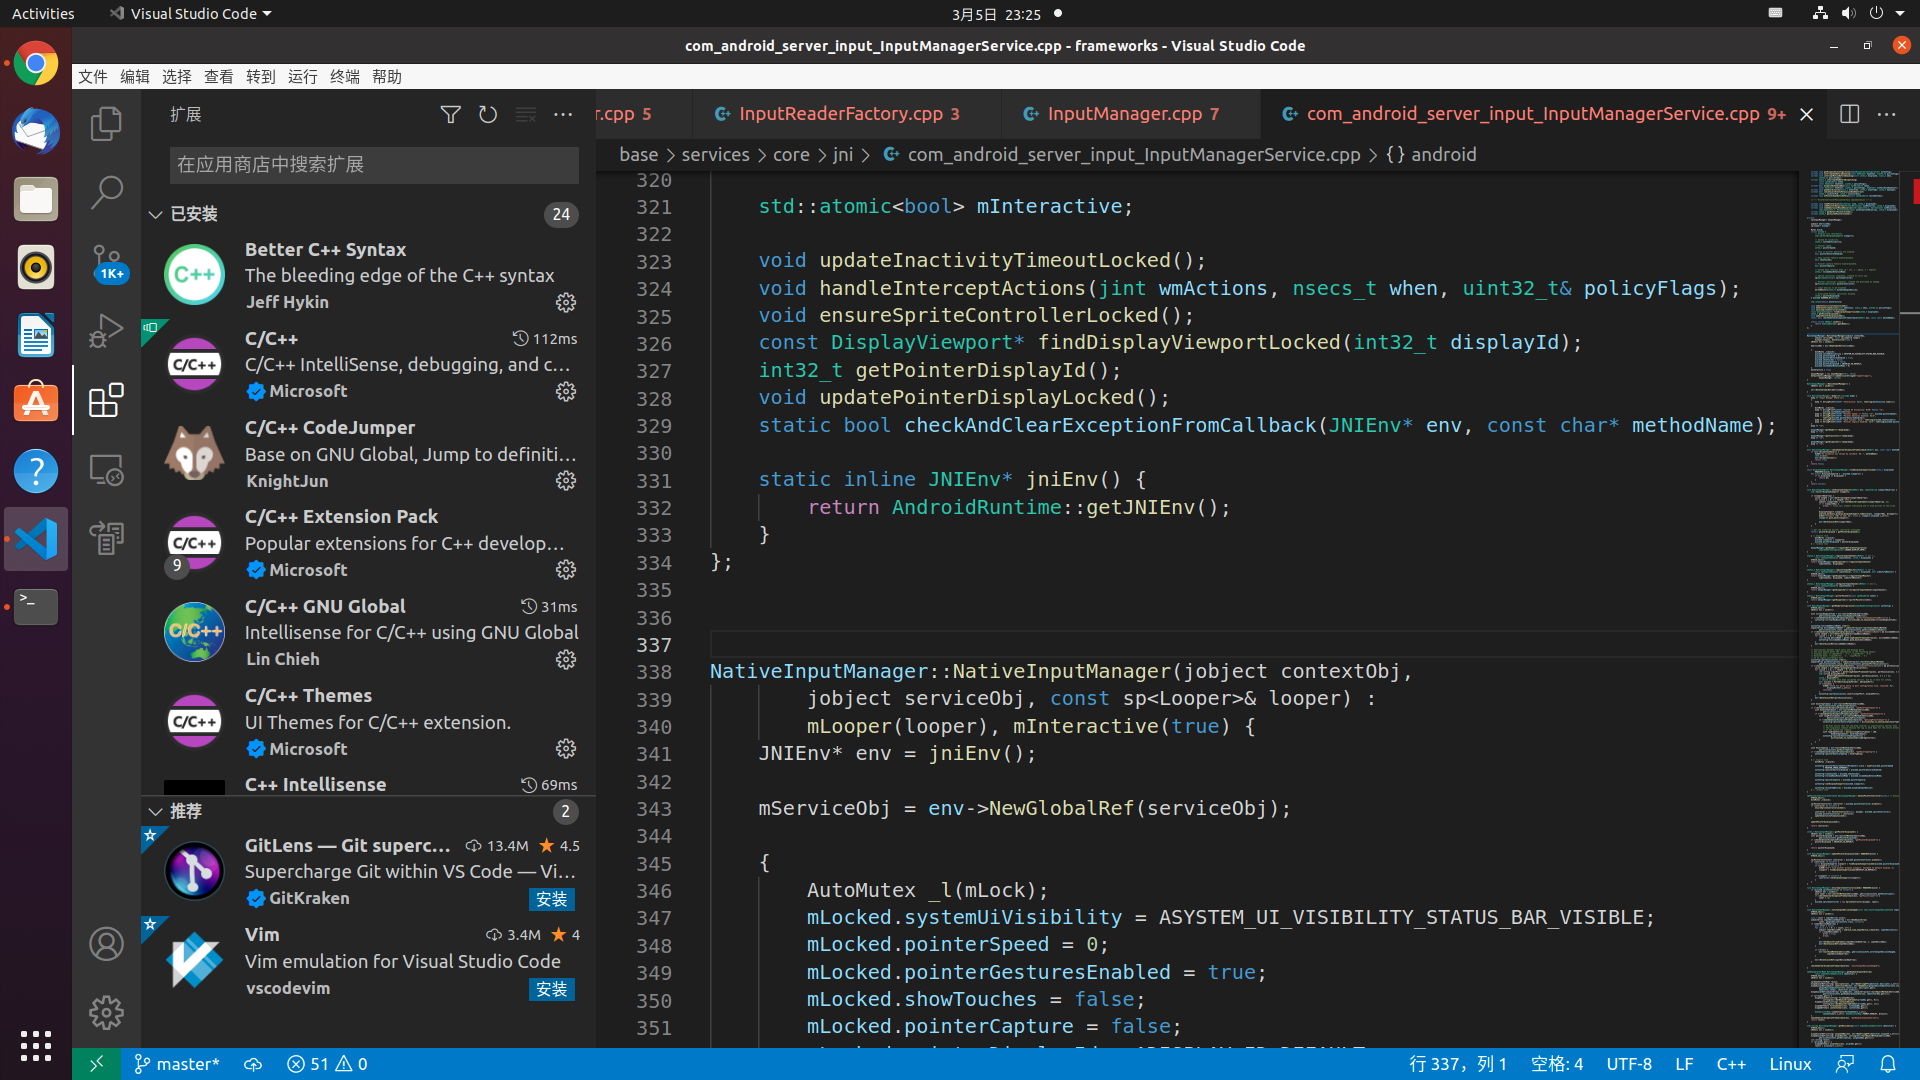Refresh the extensions list
The height and width of the screenshot is (1080, 1920).
pyautogui.click(x=488, y=115)
